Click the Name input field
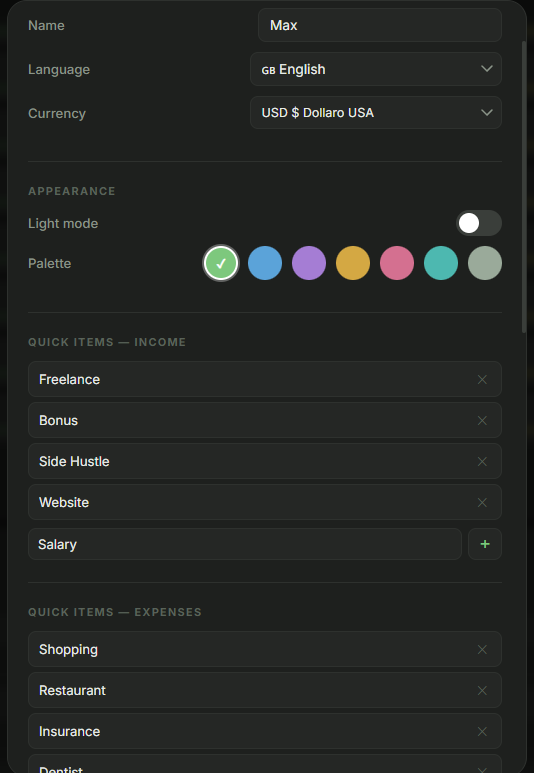 (380, 25)
